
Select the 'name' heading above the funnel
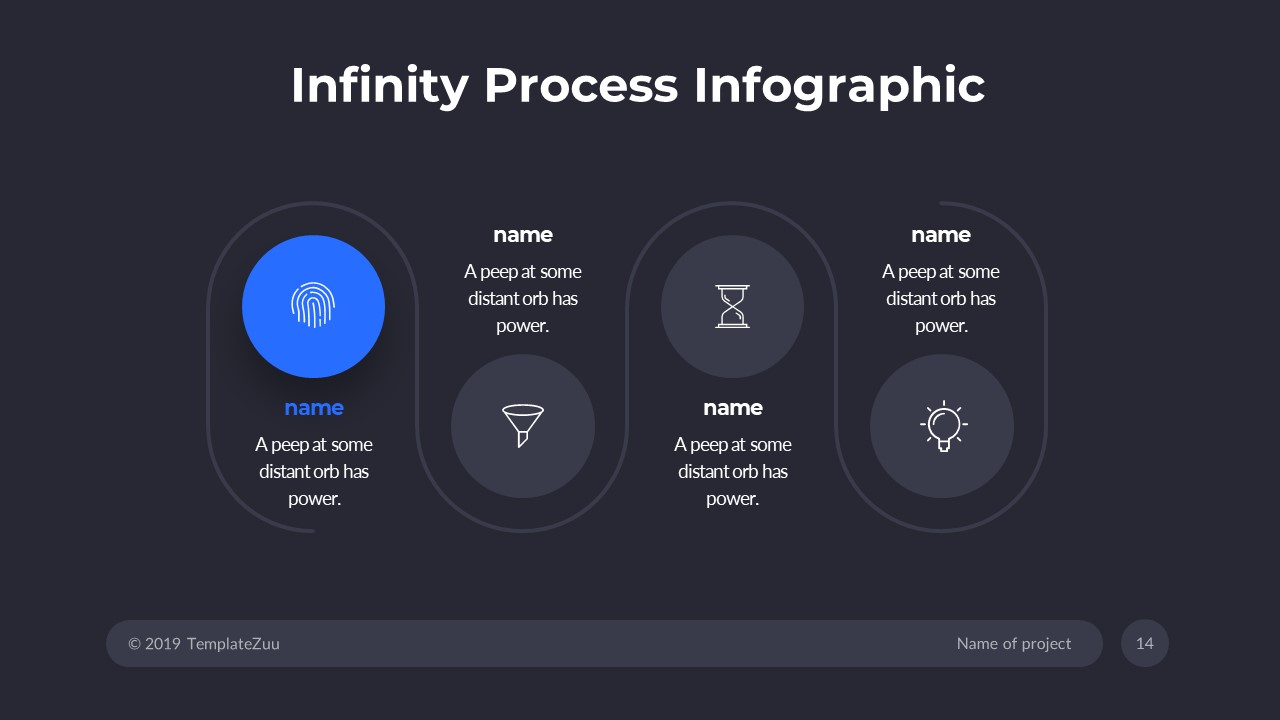click(x=523, y=234)
